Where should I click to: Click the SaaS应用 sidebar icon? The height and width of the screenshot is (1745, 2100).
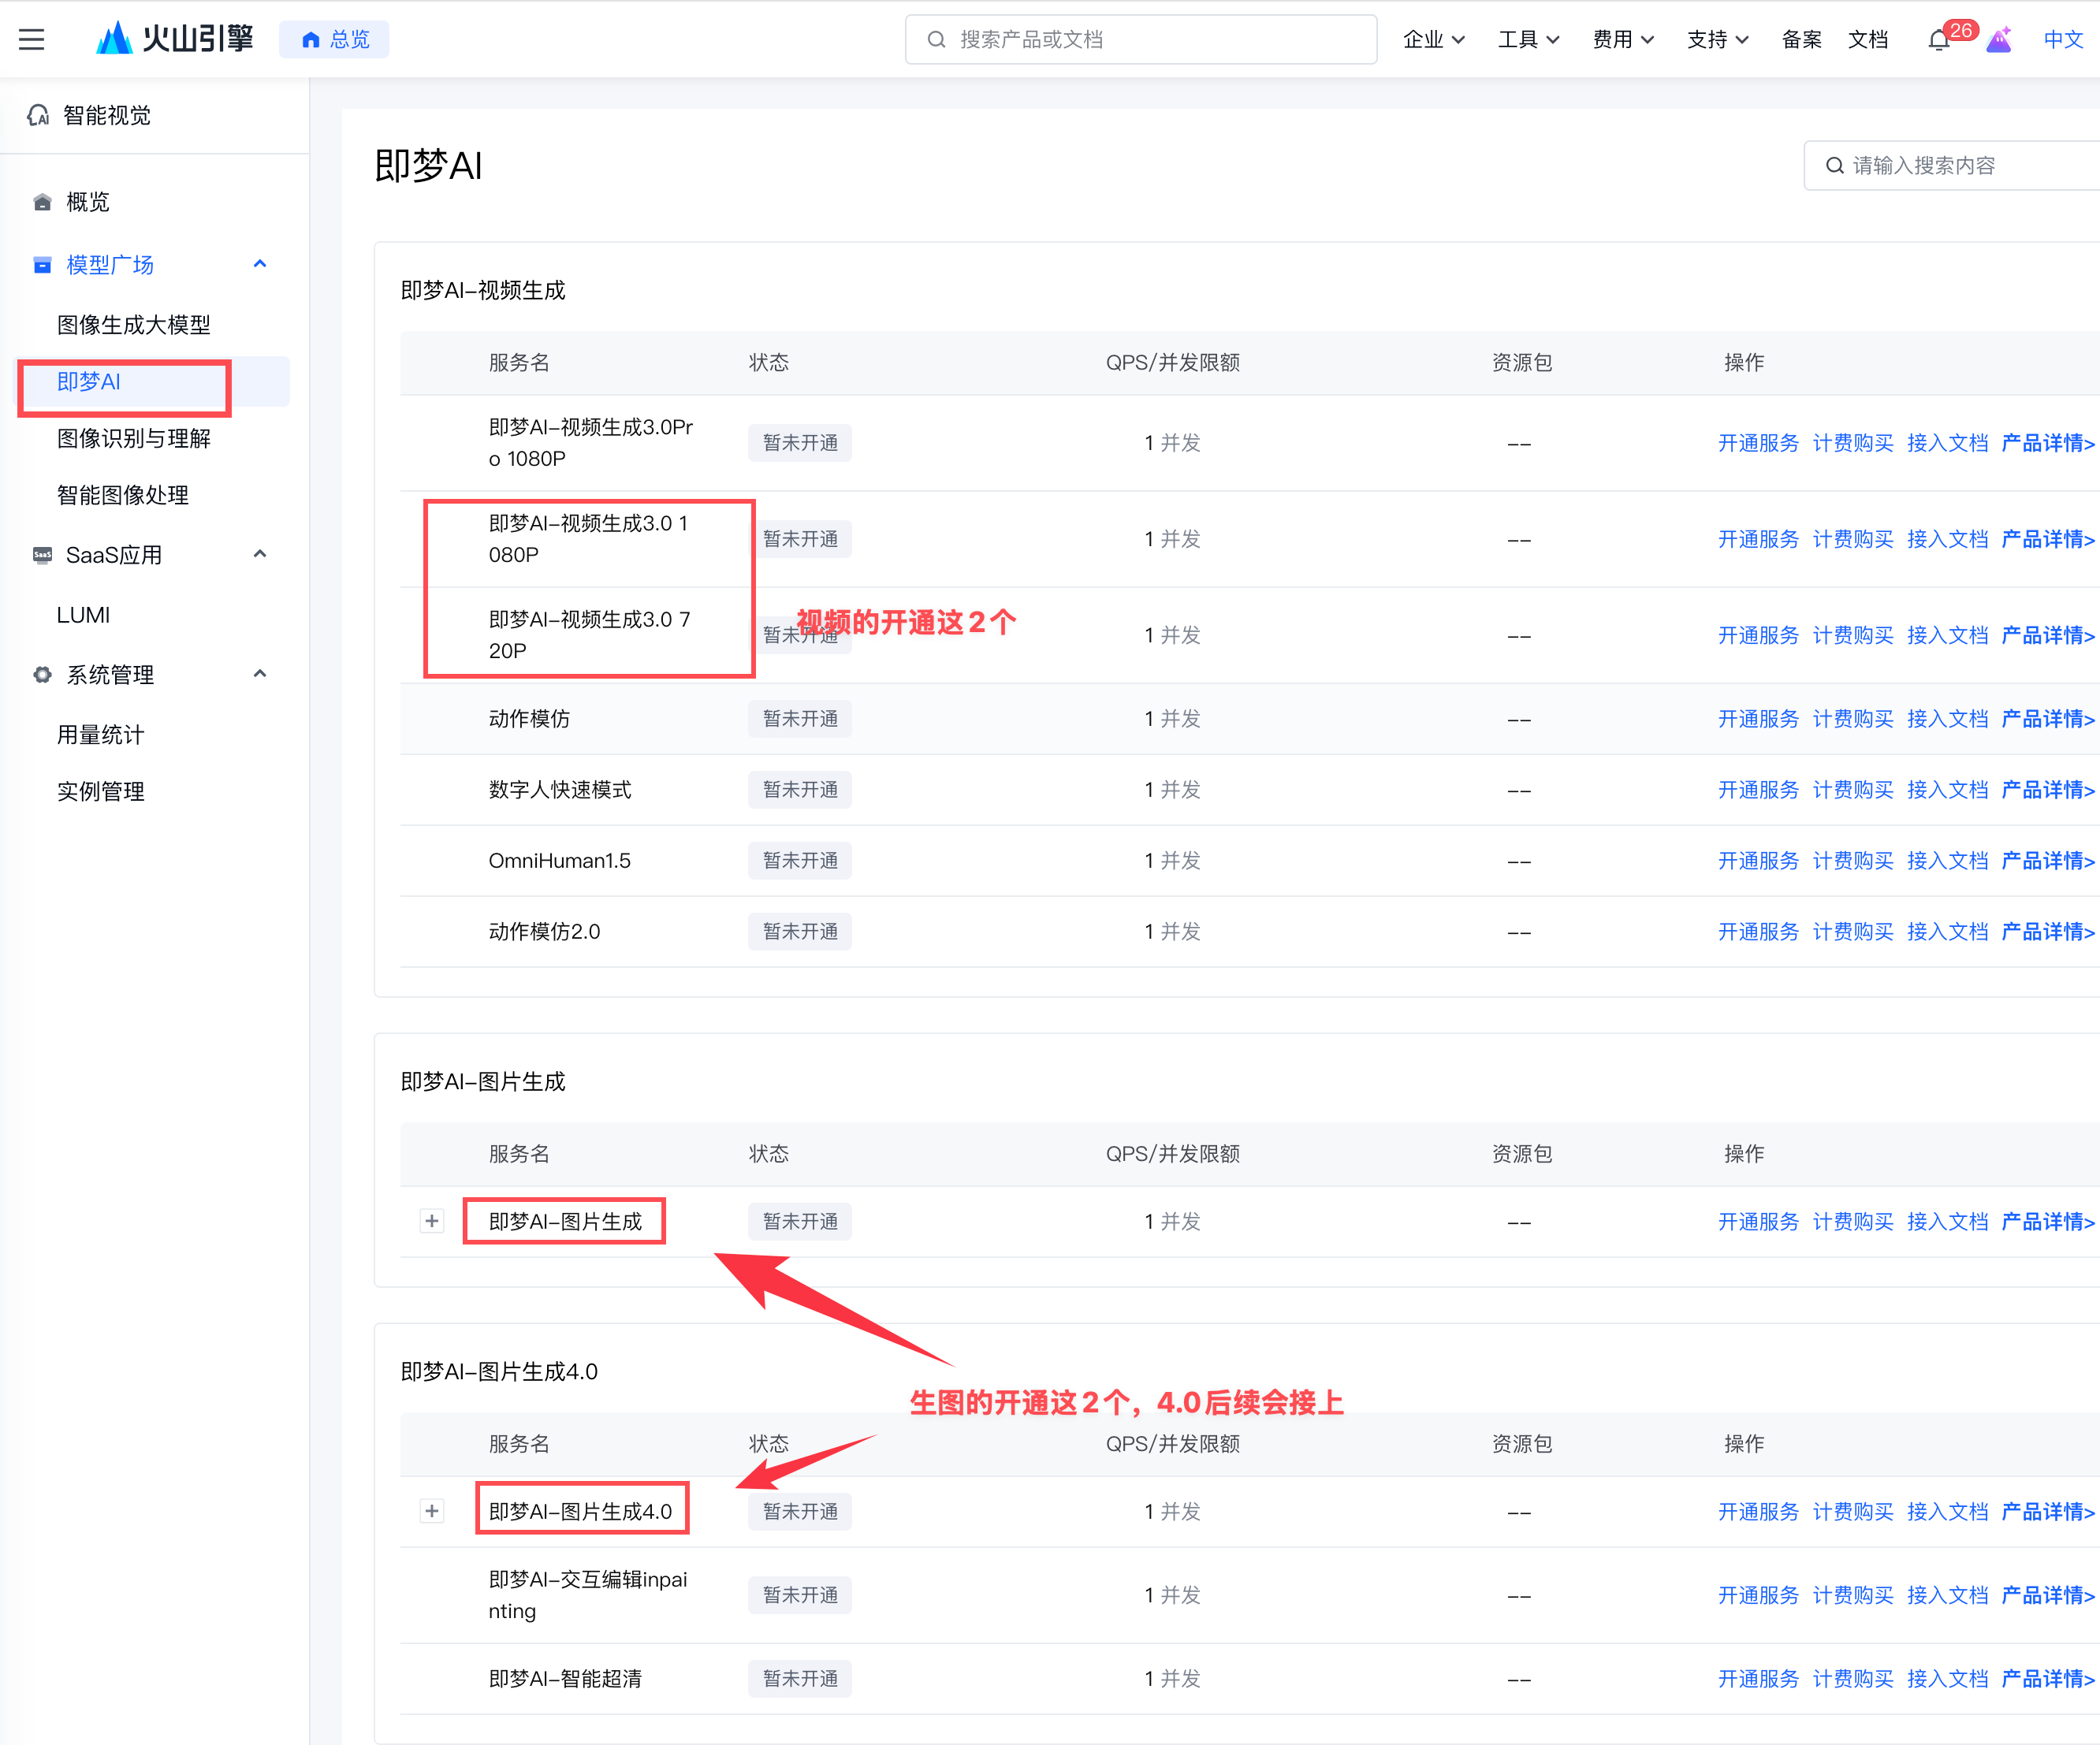pyautogui.click(x=42, y=555)
